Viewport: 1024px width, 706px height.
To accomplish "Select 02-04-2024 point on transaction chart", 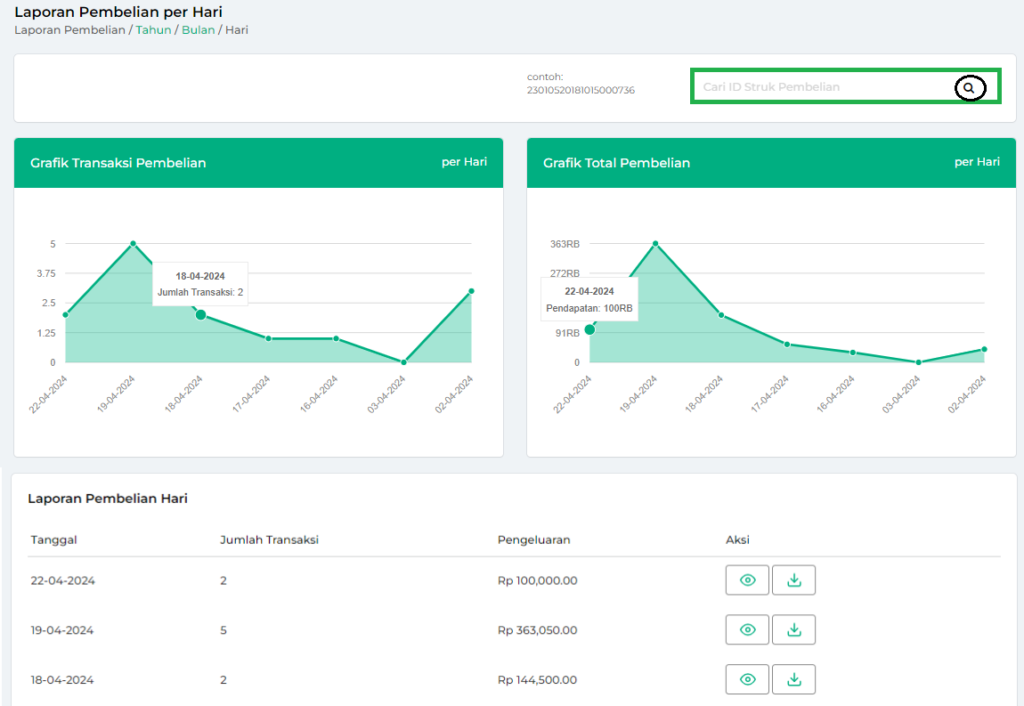I will [x=471, y=291].
